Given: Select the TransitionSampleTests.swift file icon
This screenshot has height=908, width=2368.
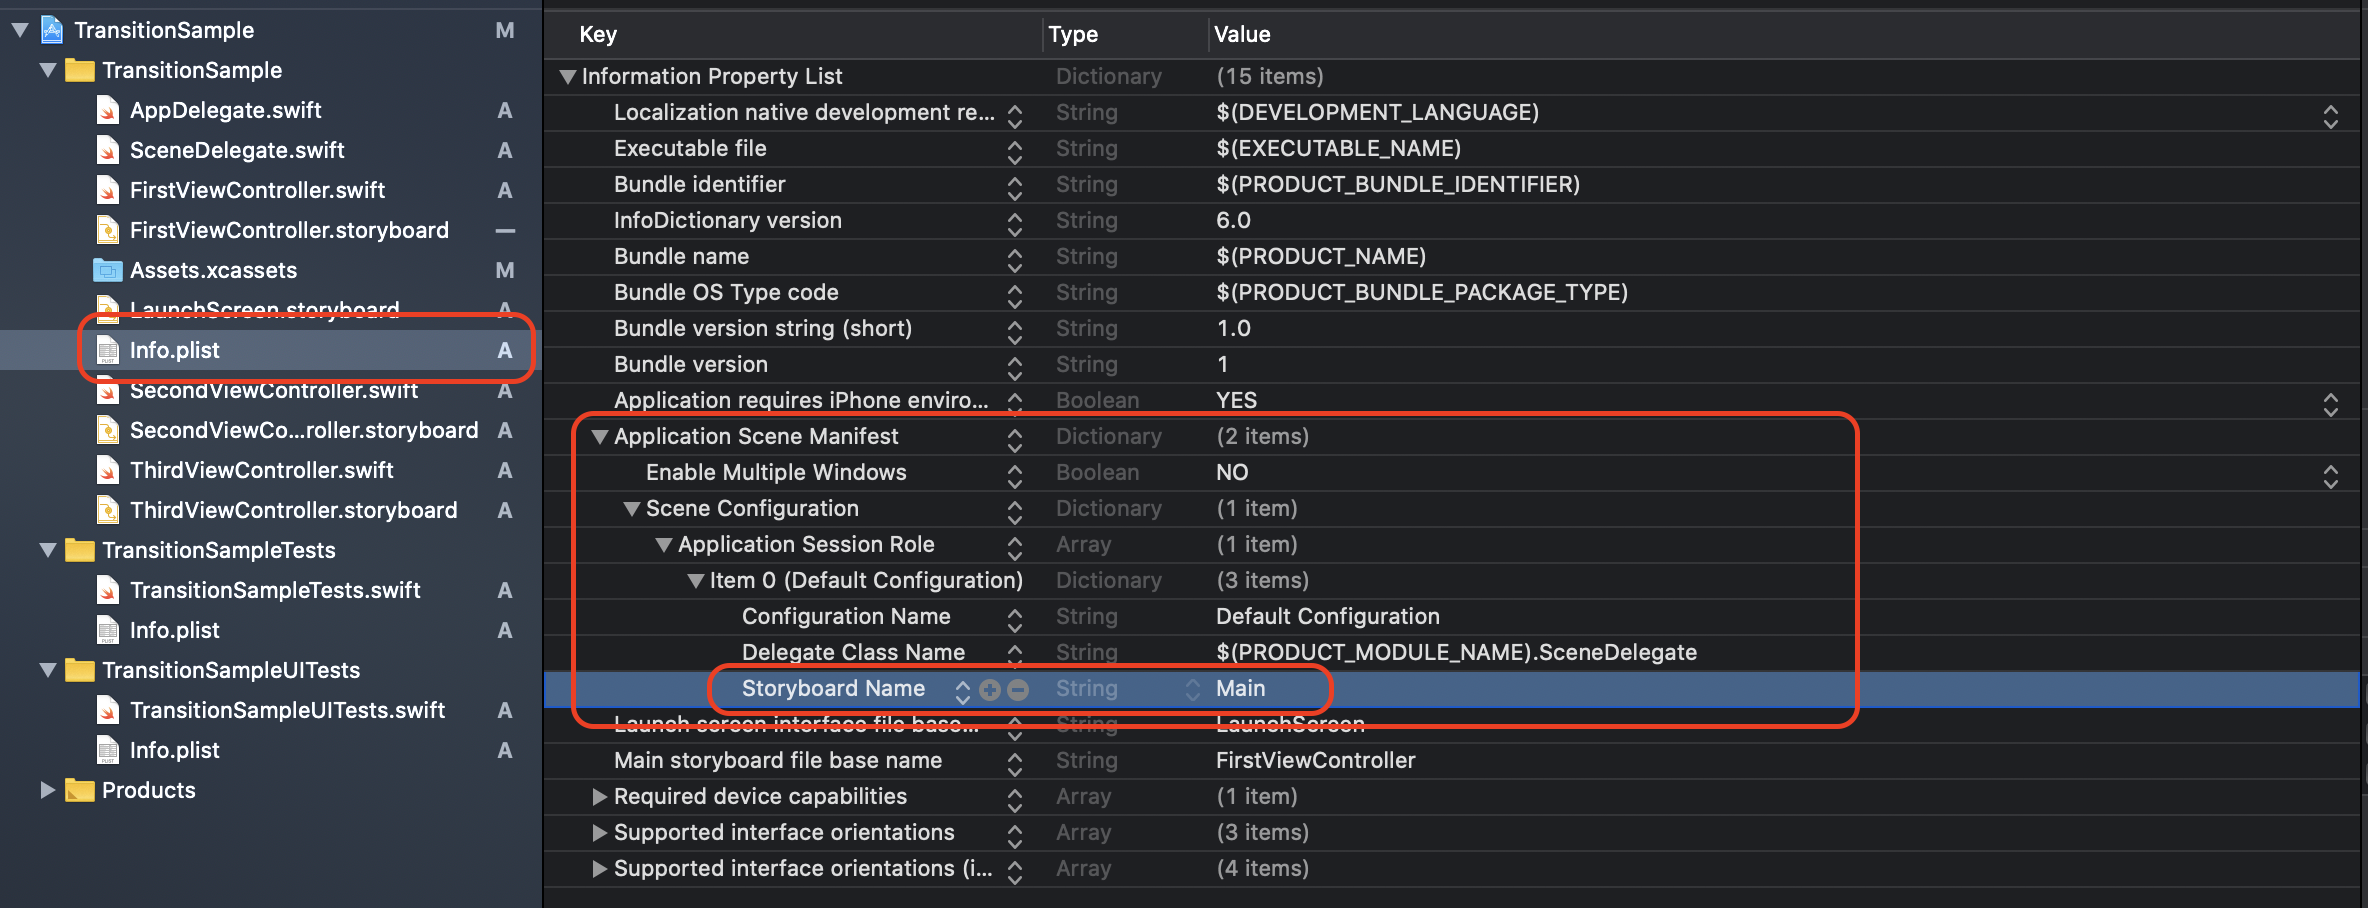Looking at the screenshot, I should [108, 590].
